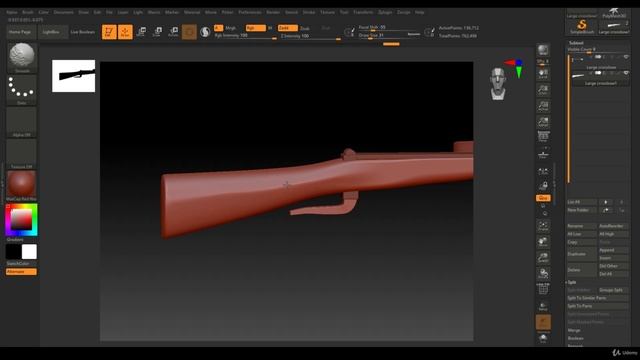
Task: Click the Gizmo 3D toggle icon
Action: tap(189, 32)
